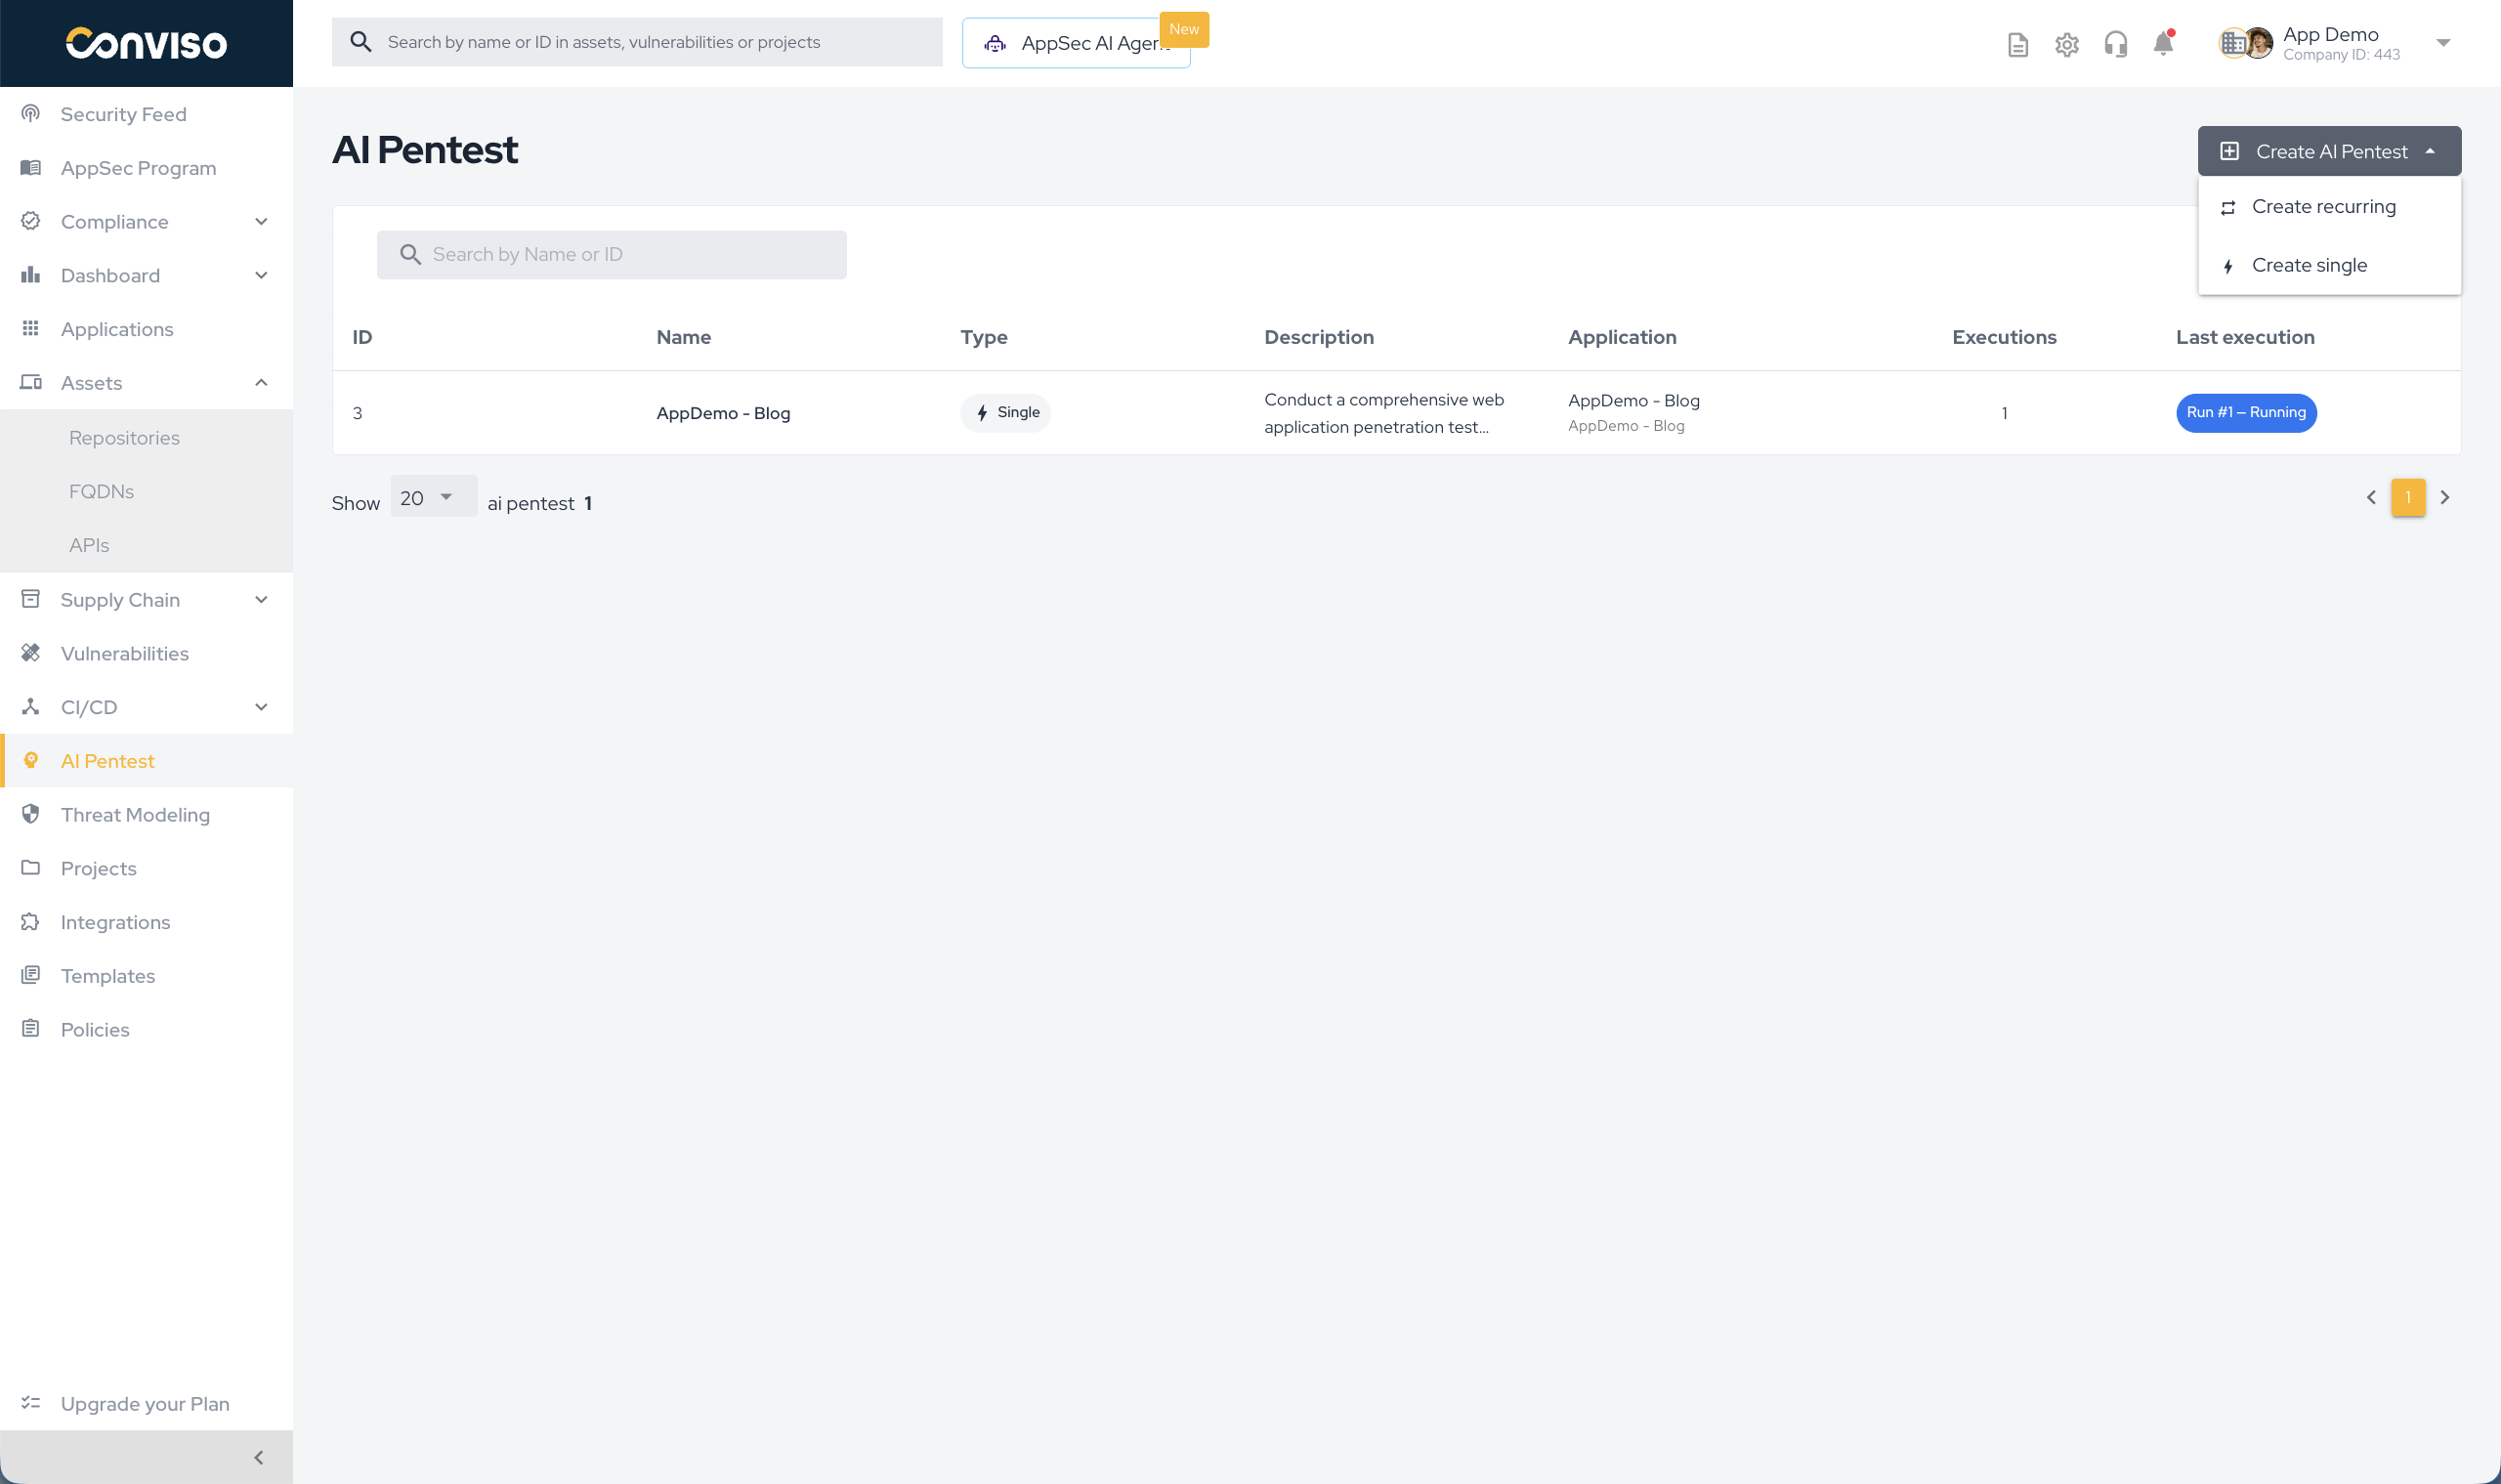This screenshot has width=2501, height=1484.
Task: Click the recurring arrows icon in dropdown
Action: 2228,208
